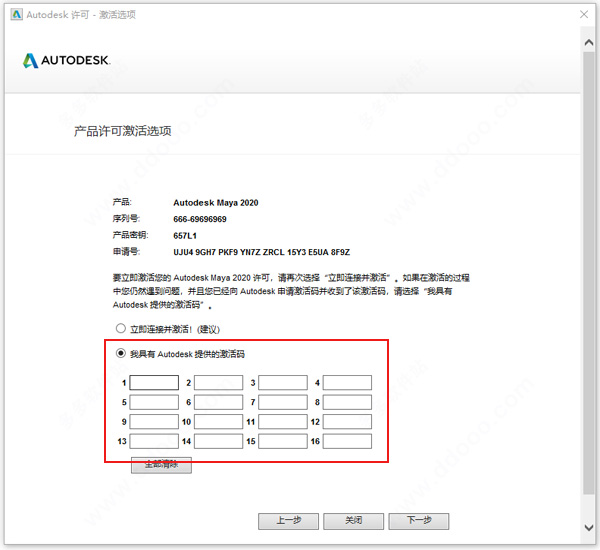Select the 立即连接并激活 radio option

coord(121,328)
